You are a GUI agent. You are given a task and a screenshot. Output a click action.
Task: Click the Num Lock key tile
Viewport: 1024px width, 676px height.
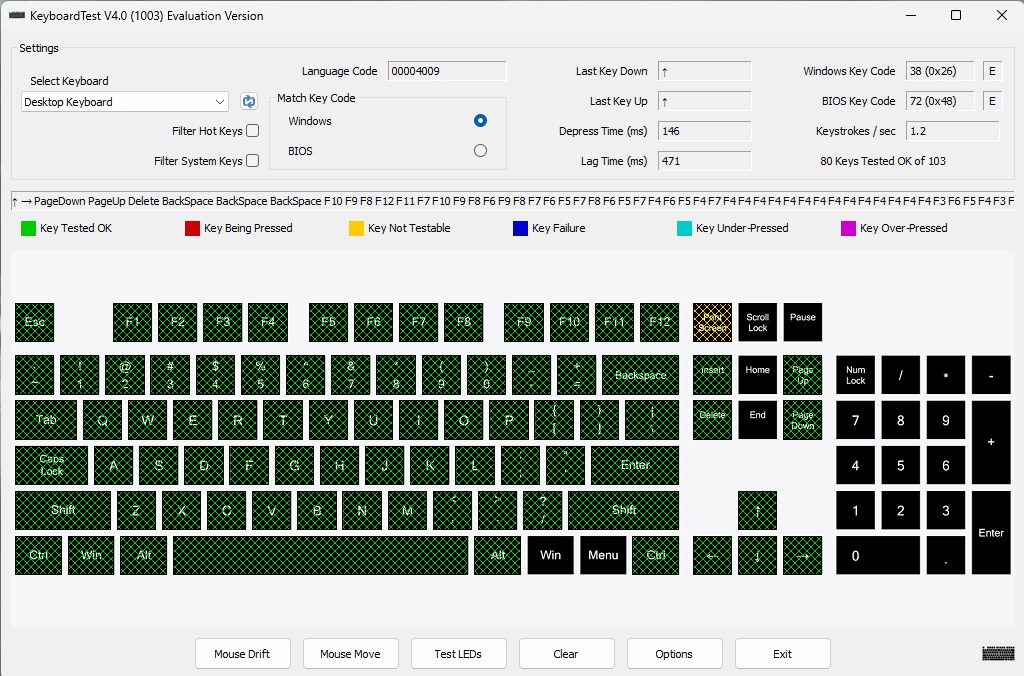(x=855, y=375)
